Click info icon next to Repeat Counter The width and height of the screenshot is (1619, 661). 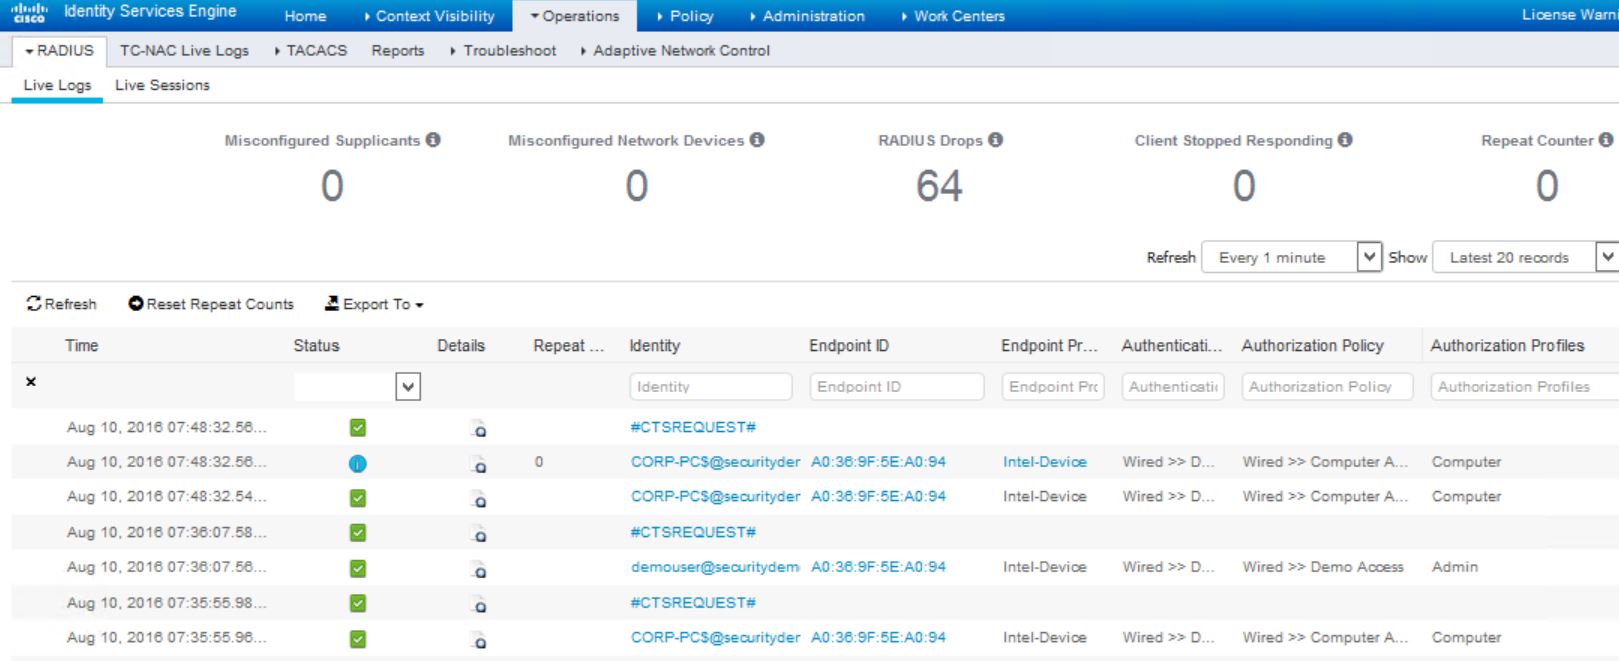tap(1606, 140)
